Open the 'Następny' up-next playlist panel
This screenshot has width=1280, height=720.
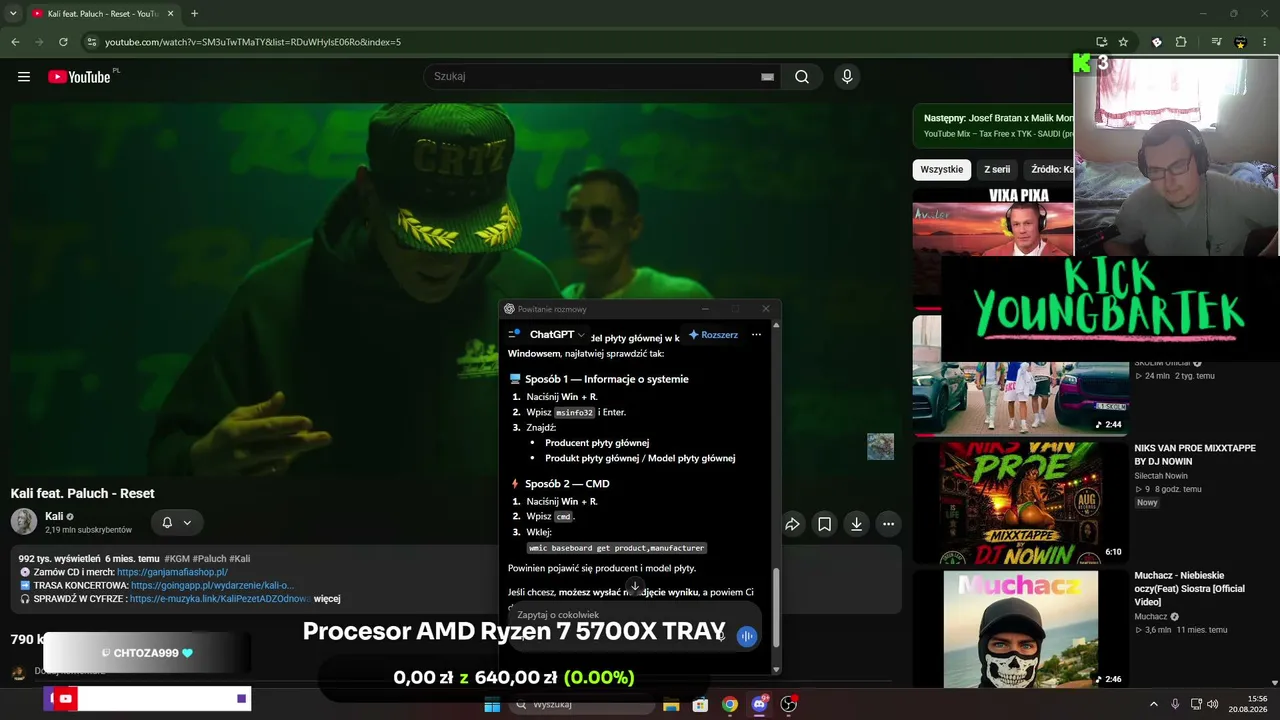coord(993,126)
